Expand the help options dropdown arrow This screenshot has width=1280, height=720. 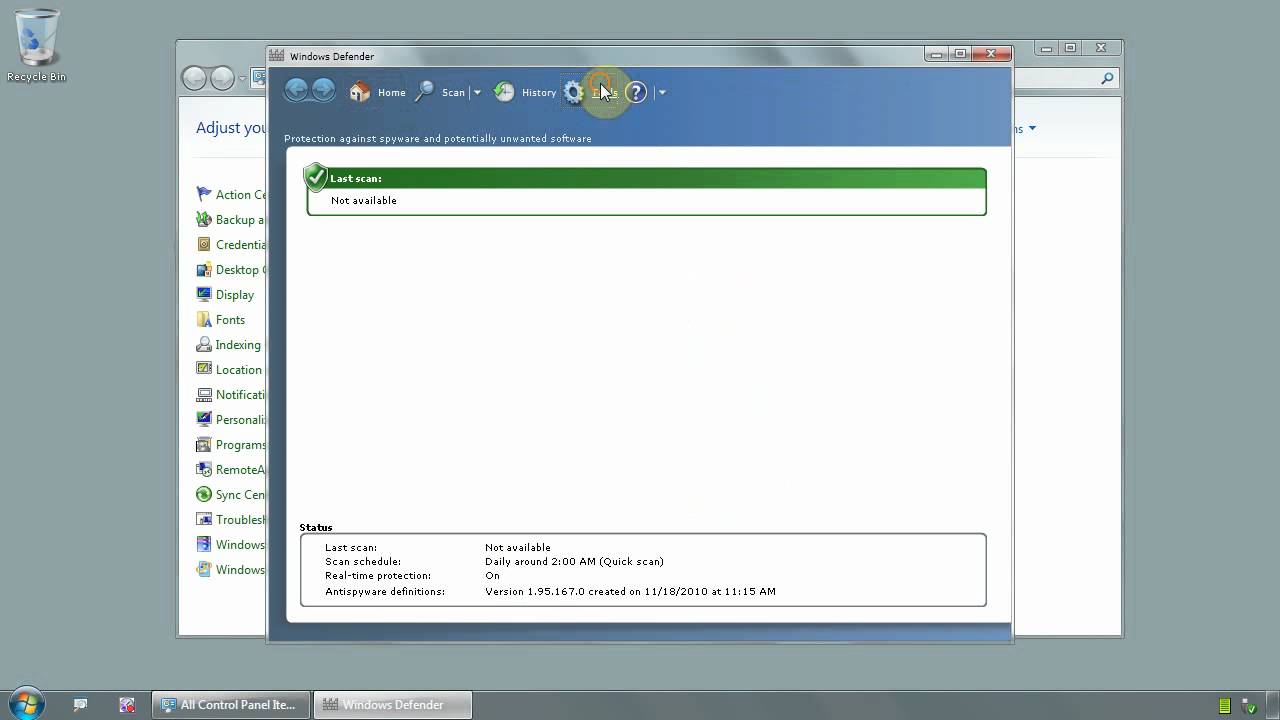(x=662, y=92)
